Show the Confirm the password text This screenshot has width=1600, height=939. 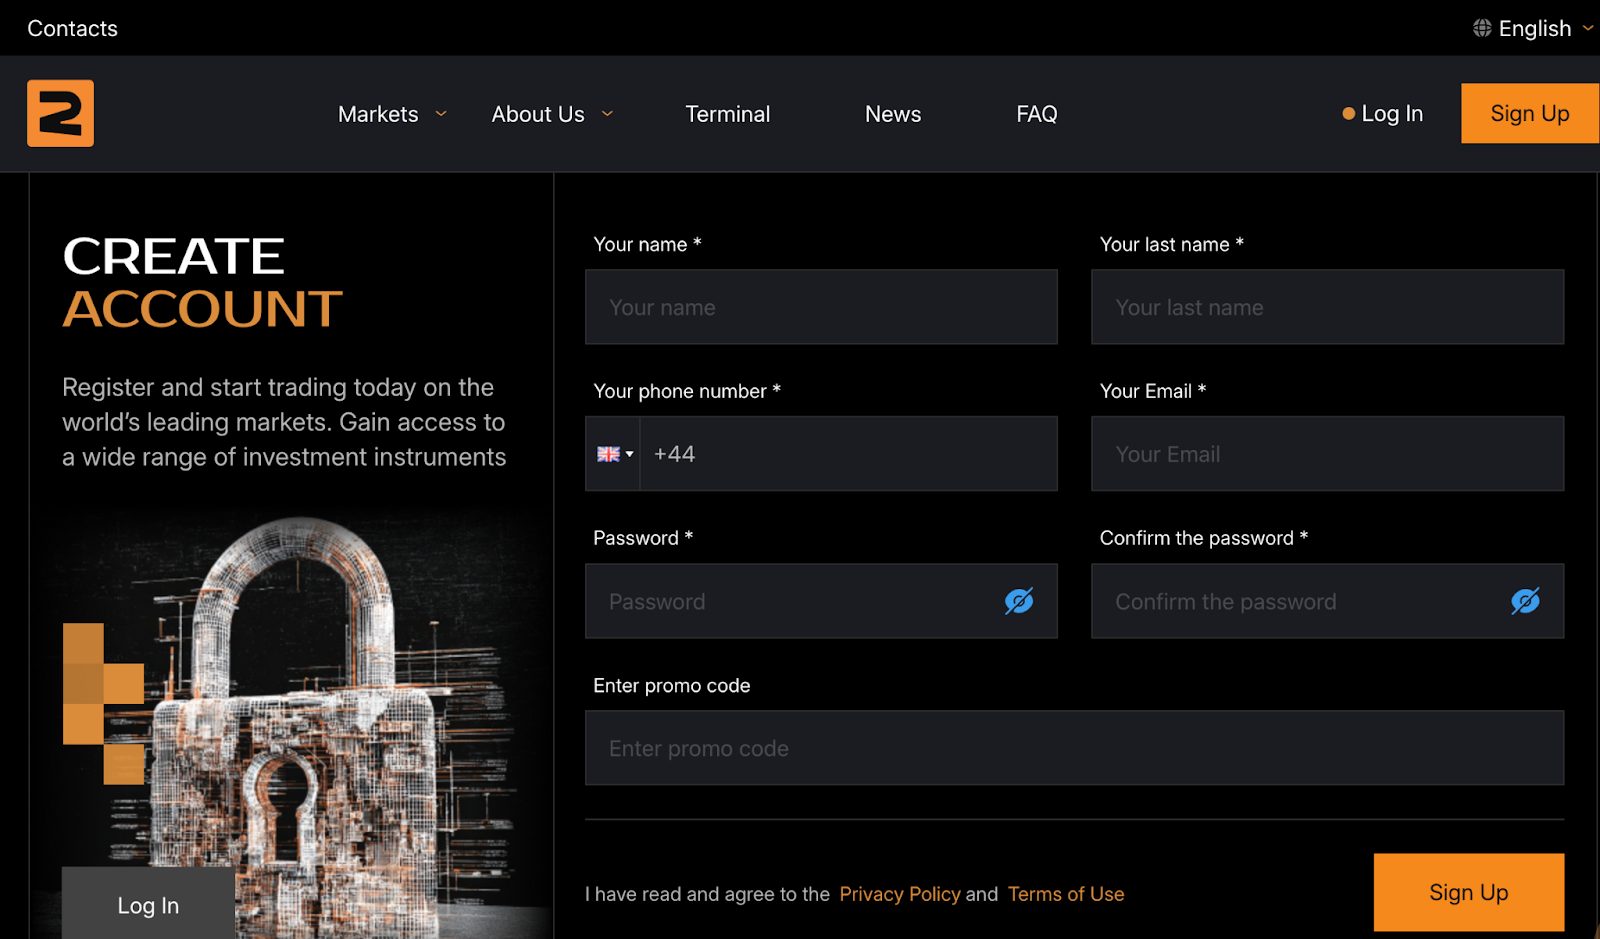pyautogui.click(x=1524, y=601)
